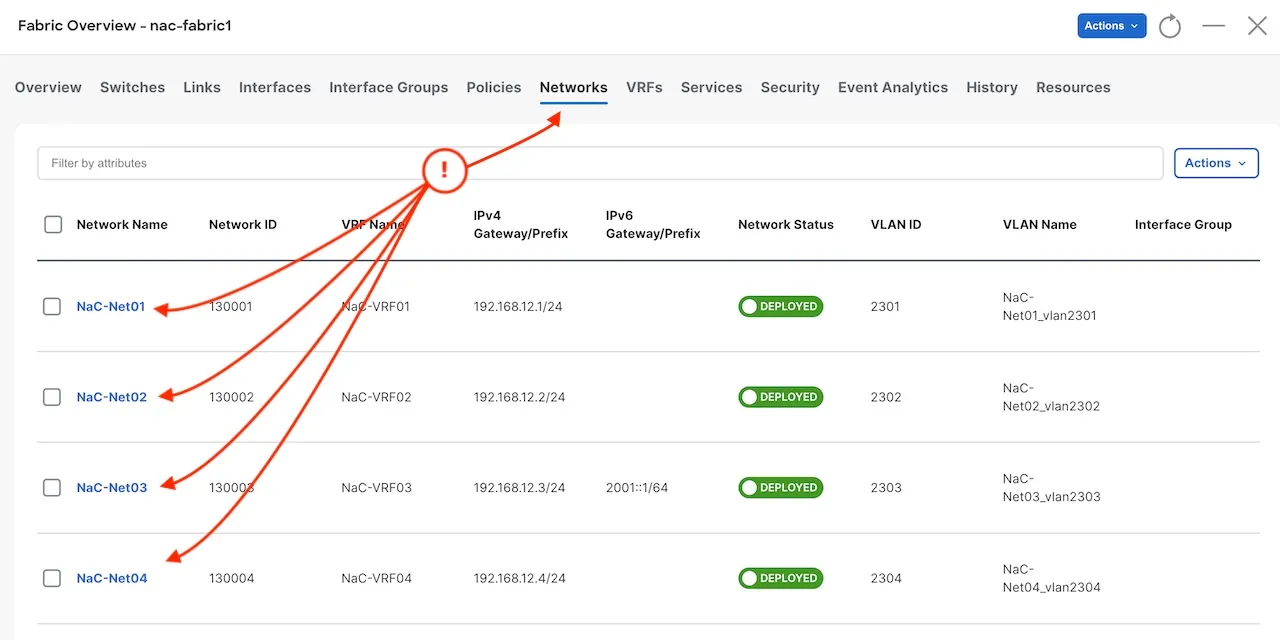Check the select-all checkbox in table header
Screen dimensions: 1280x640
pos(53,224)
